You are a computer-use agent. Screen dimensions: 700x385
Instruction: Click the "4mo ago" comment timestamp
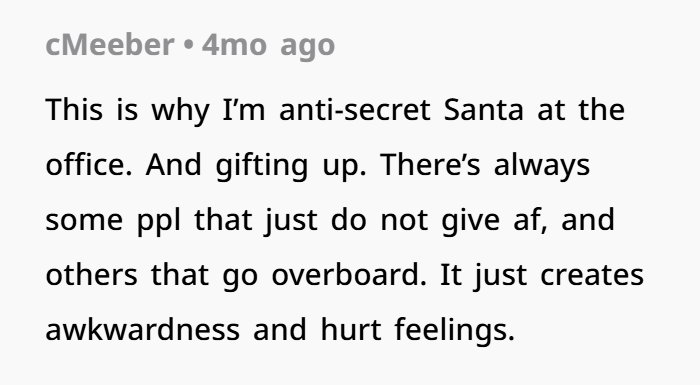coord(268,46)
